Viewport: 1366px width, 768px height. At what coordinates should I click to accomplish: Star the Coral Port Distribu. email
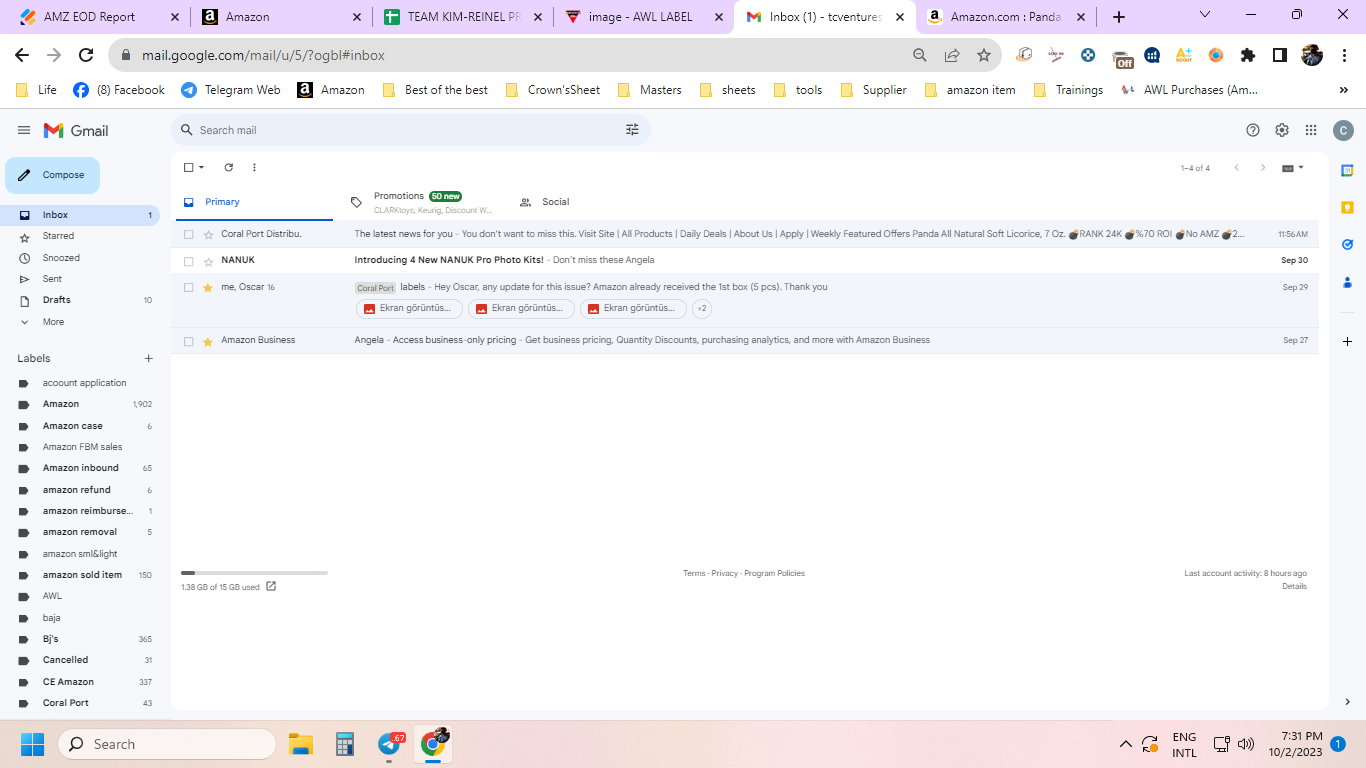pyautogui.click(x=208, y=234)
